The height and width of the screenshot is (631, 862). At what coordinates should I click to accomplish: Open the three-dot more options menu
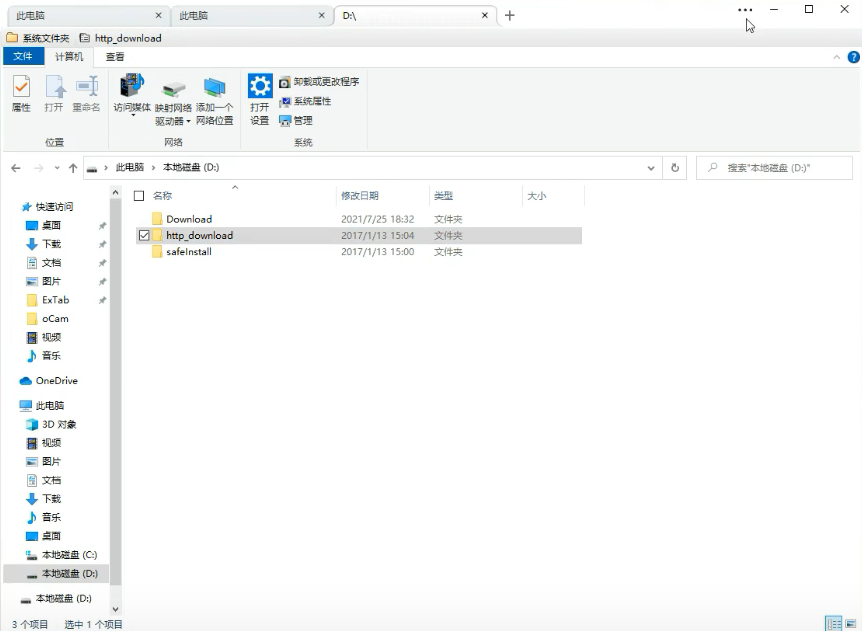[x=745, y=10]
